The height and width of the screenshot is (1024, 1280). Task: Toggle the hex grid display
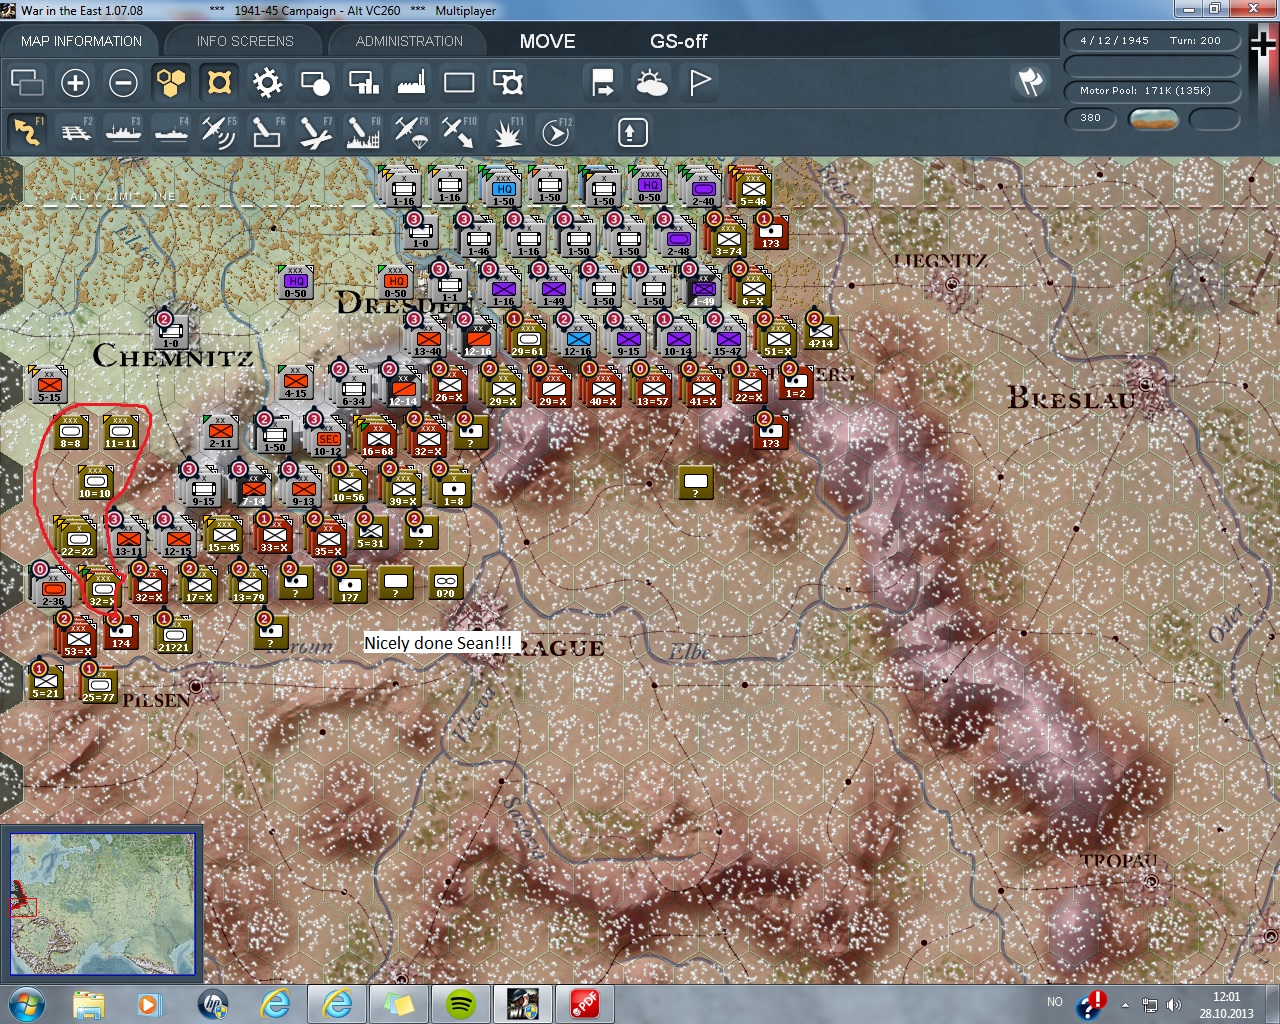pos(171,82)
